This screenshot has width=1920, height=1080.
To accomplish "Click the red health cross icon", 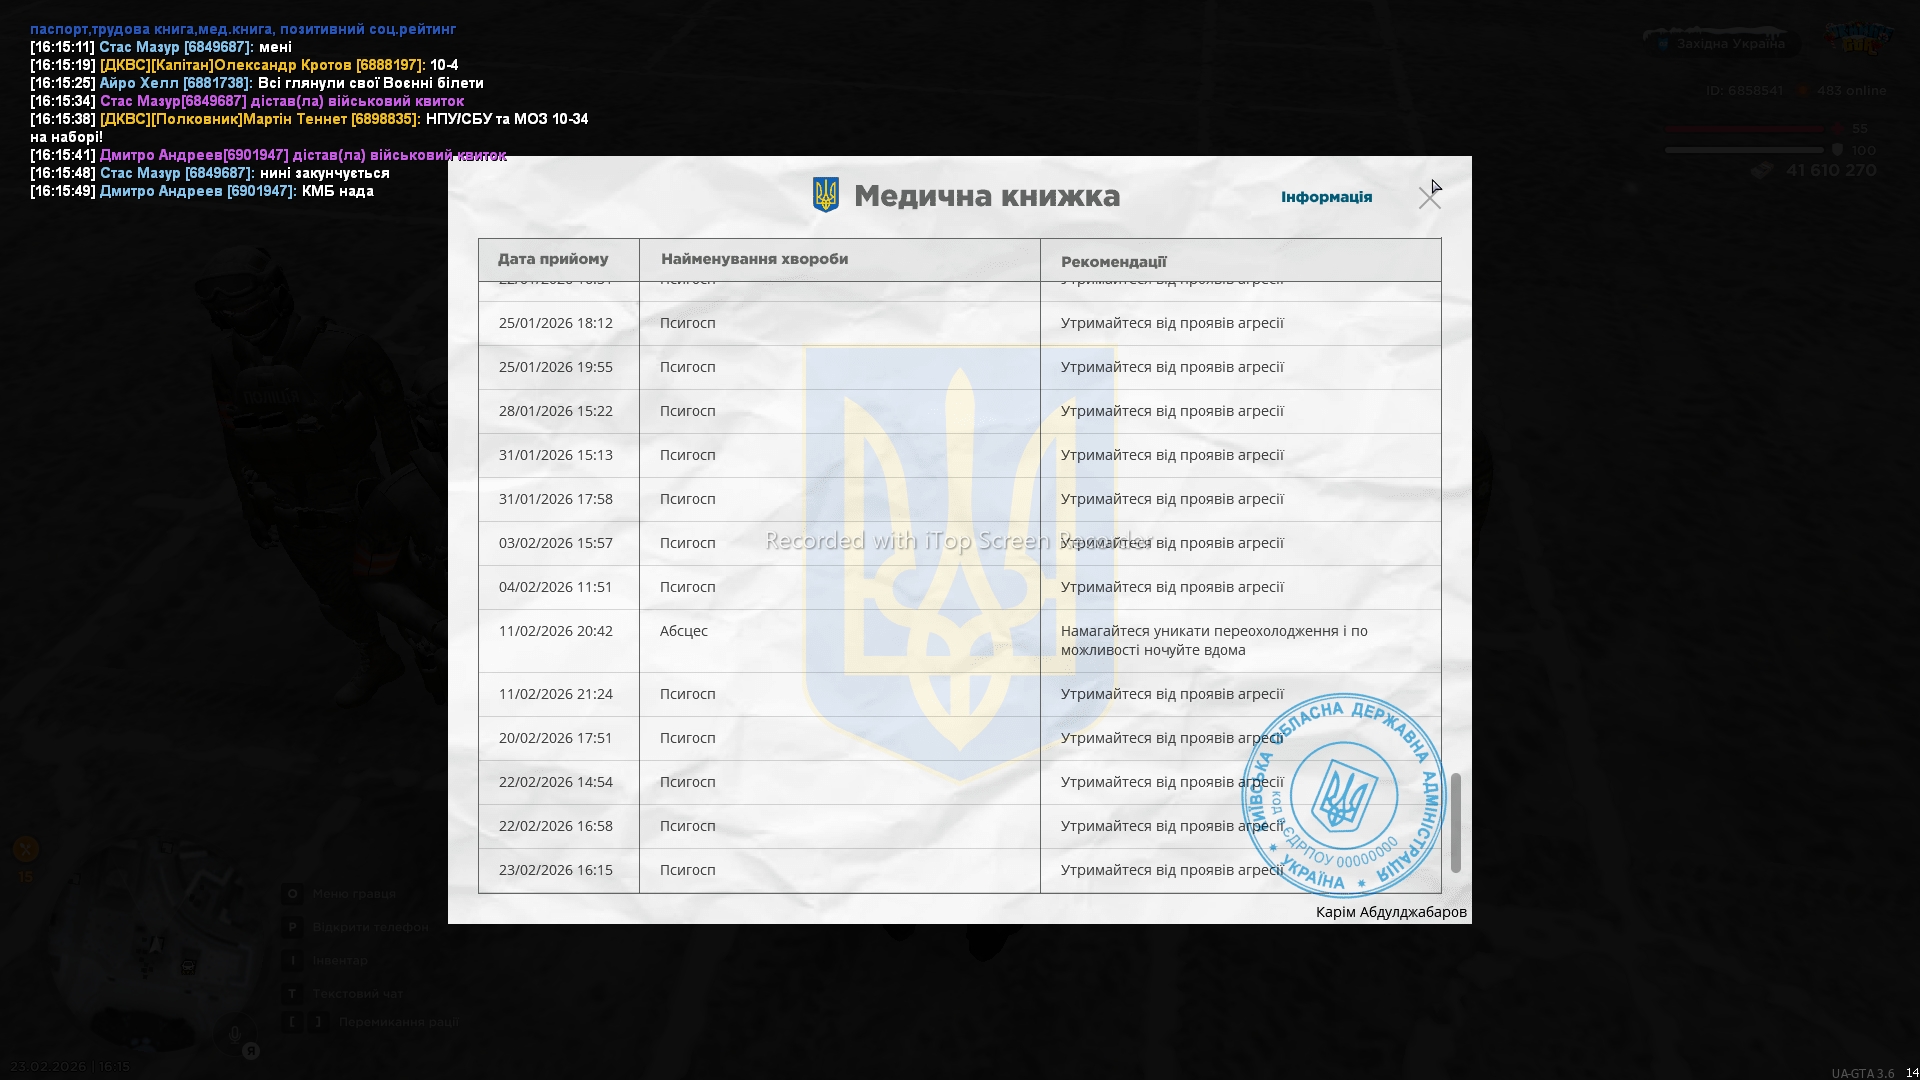I will pyautogui.click(x=1837, y=129).
